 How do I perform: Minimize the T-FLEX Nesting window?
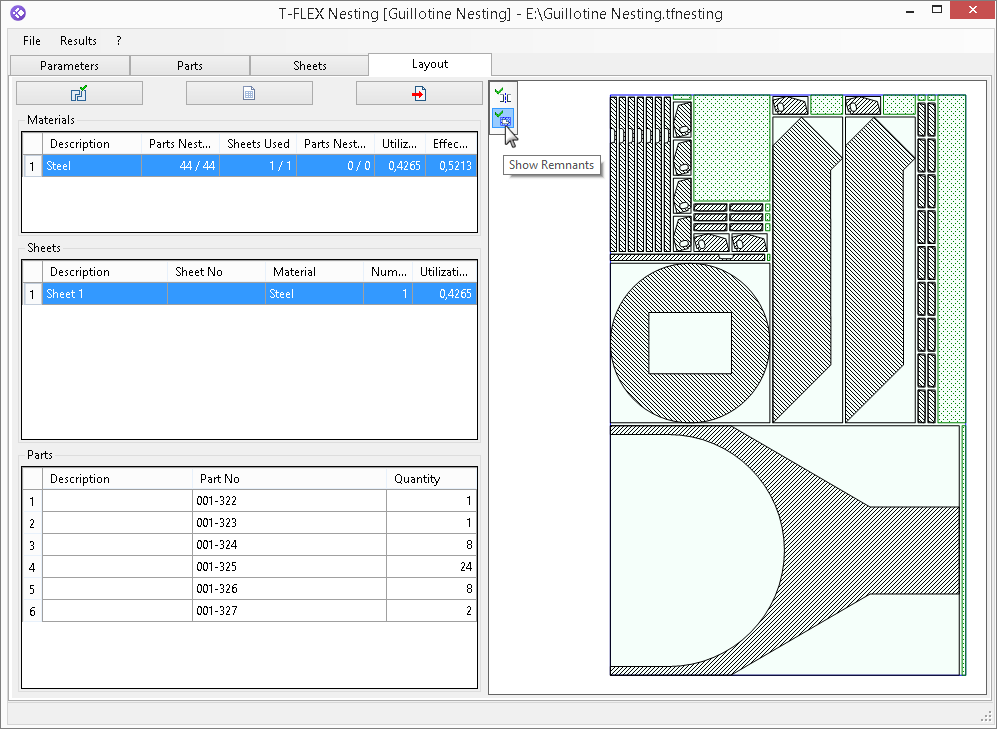(x=910, y=10)
